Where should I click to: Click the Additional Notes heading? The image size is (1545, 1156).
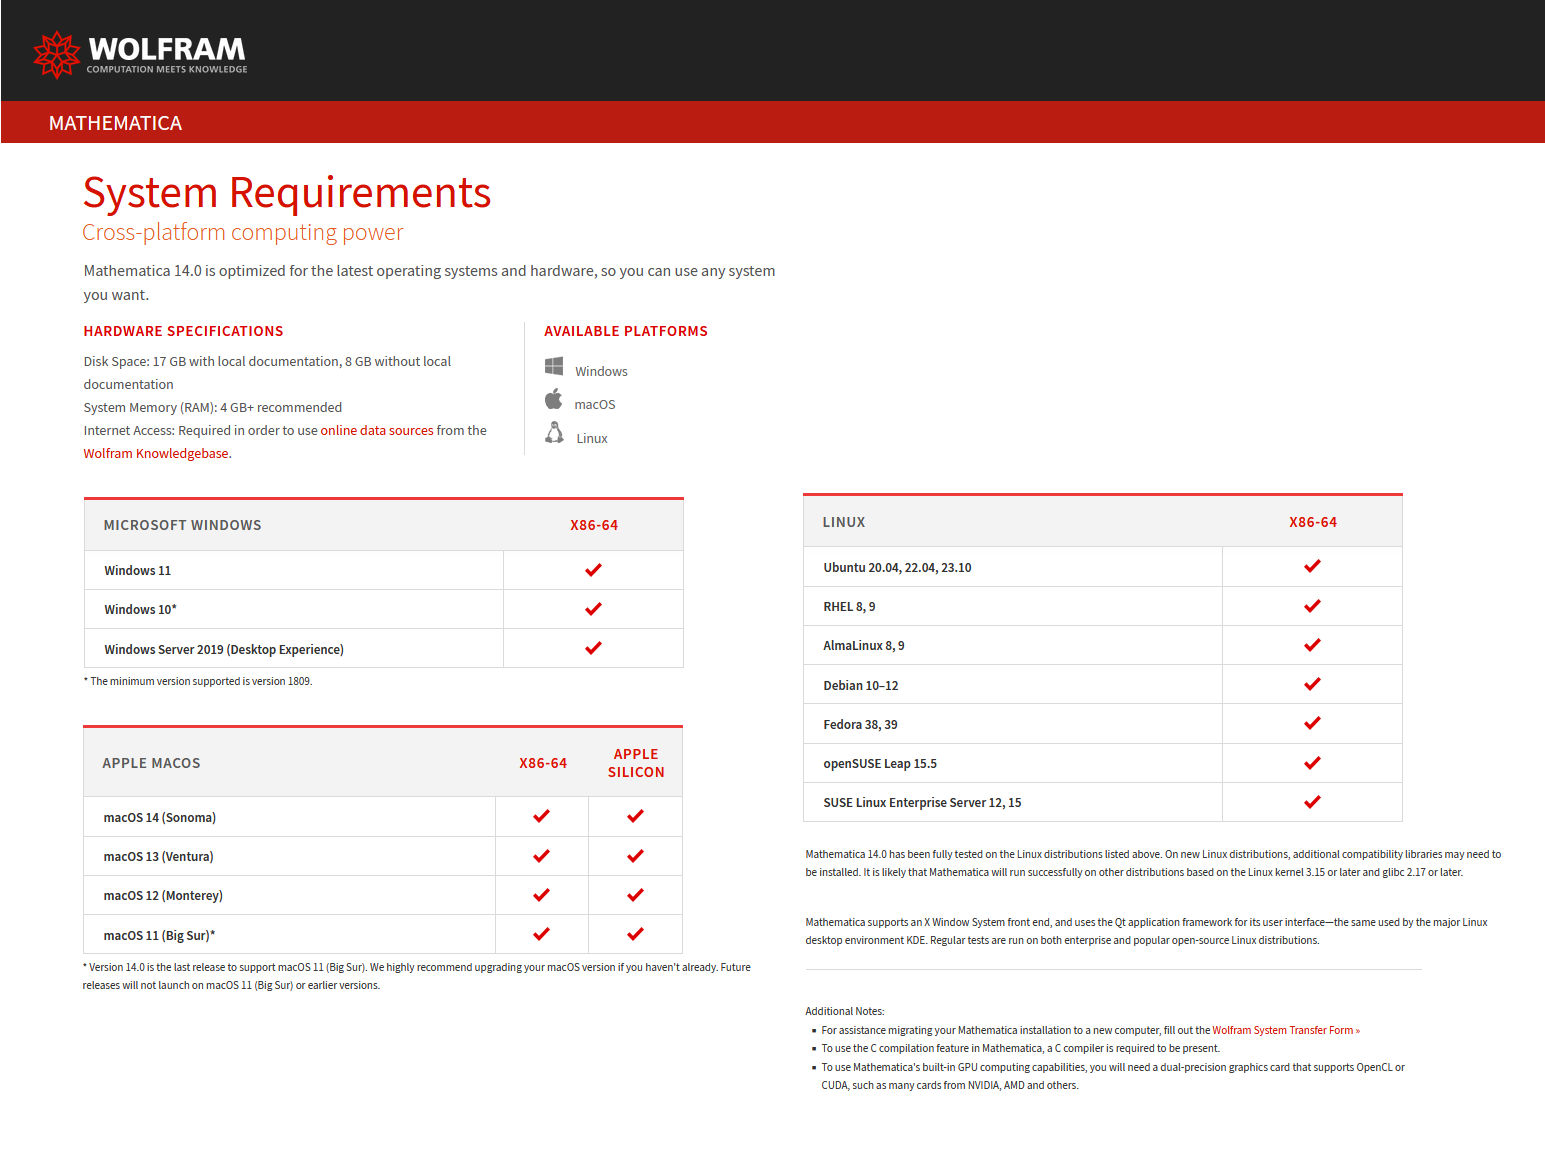pos(845,1011)
